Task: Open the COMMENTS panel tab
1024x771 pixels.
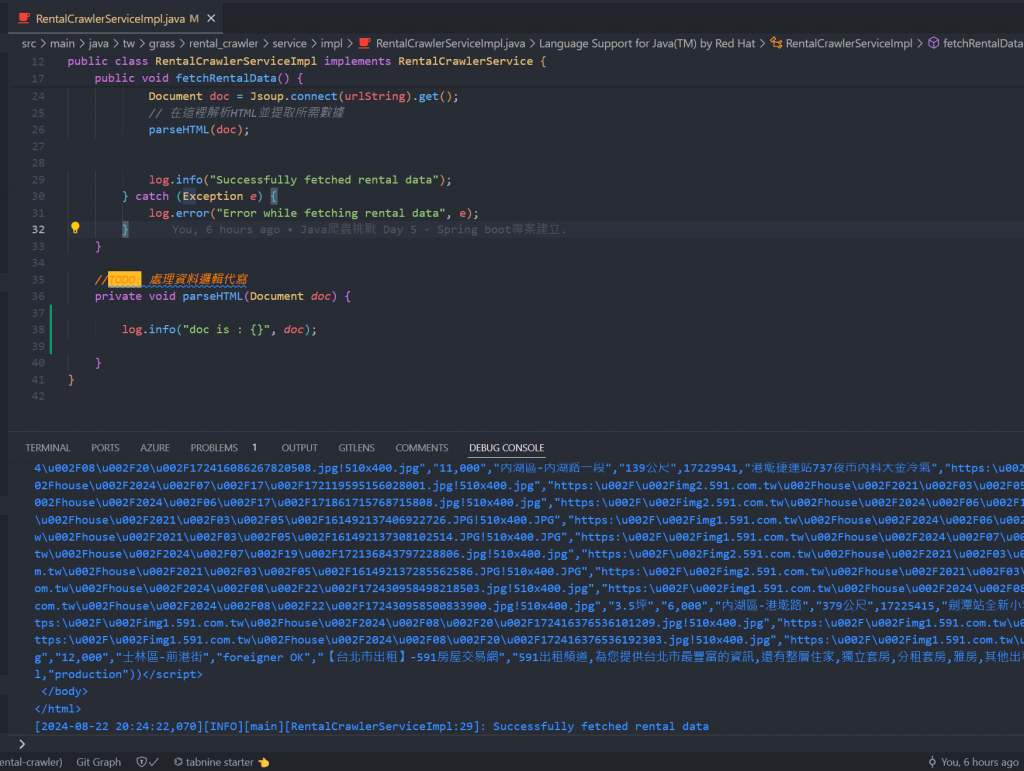Action: [422, 448]
